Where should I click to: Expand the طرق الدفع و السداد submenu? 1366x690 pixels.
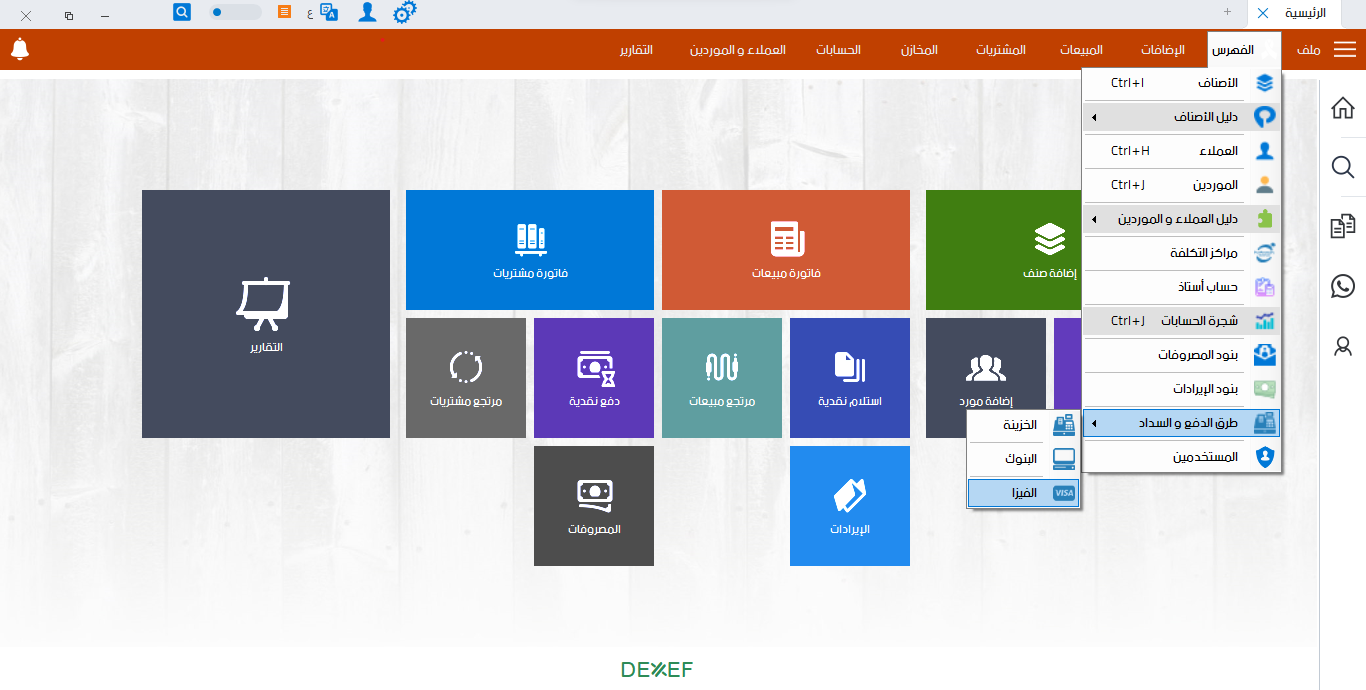pos(1181,423)
